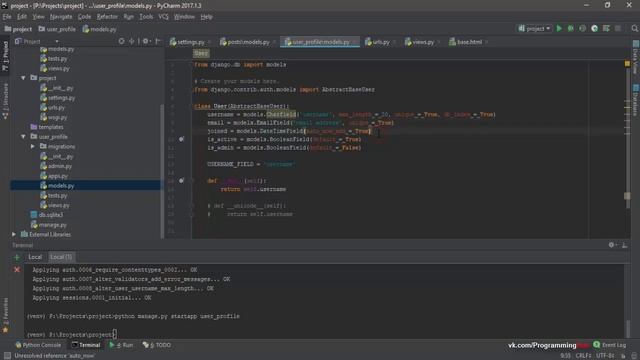Click UTF-8 encoding in status bar

pos(605,356)
